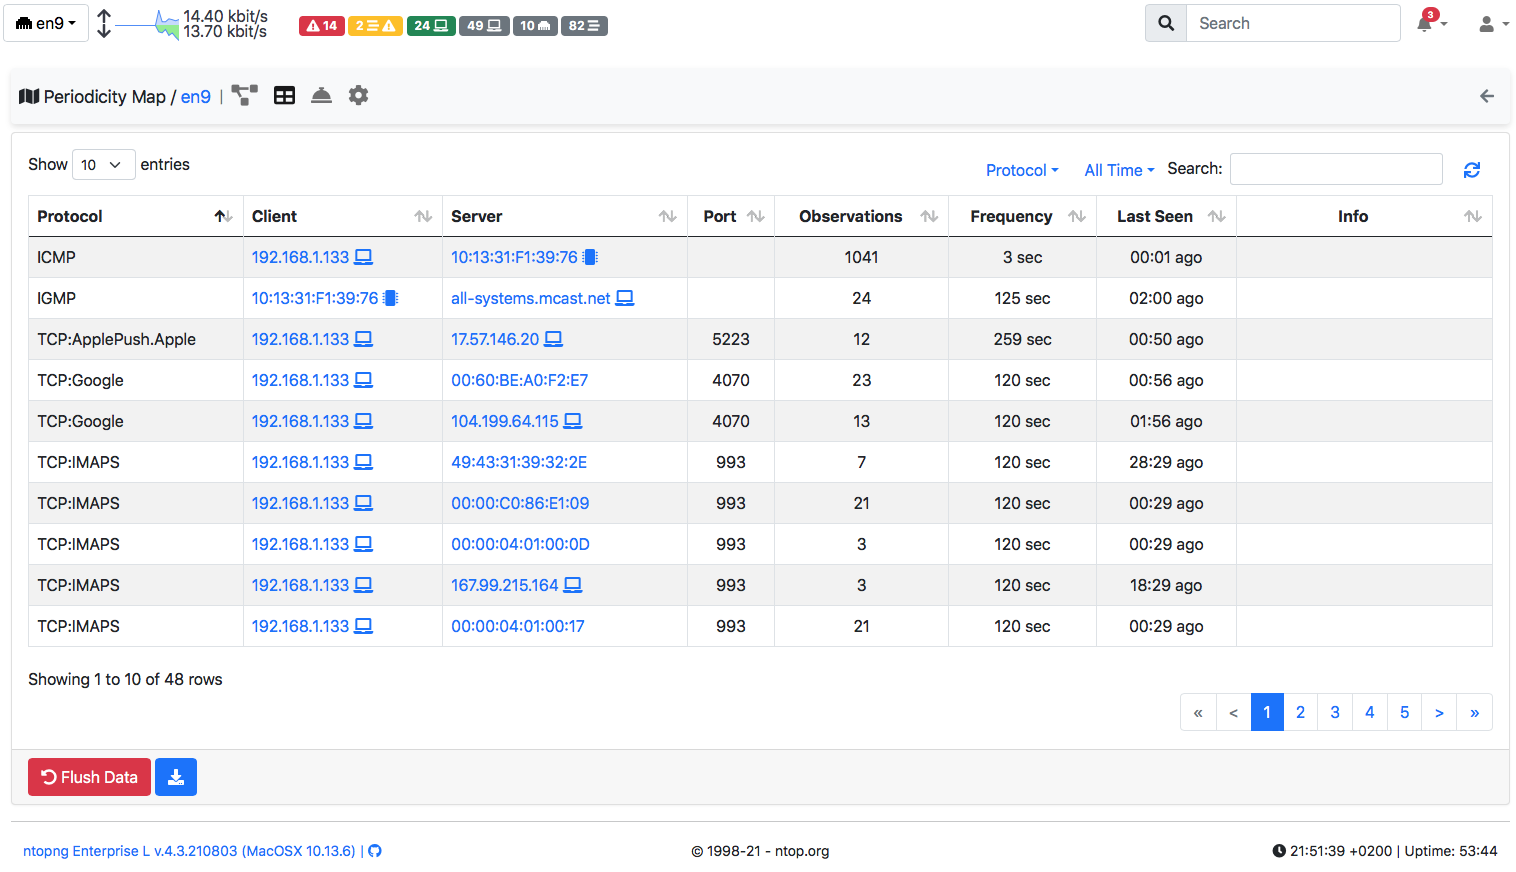Click the green badge with 24 active hosts
The height and width of the screenshot is (872, 1516).
pyautogui.click(x=431, y=25)
